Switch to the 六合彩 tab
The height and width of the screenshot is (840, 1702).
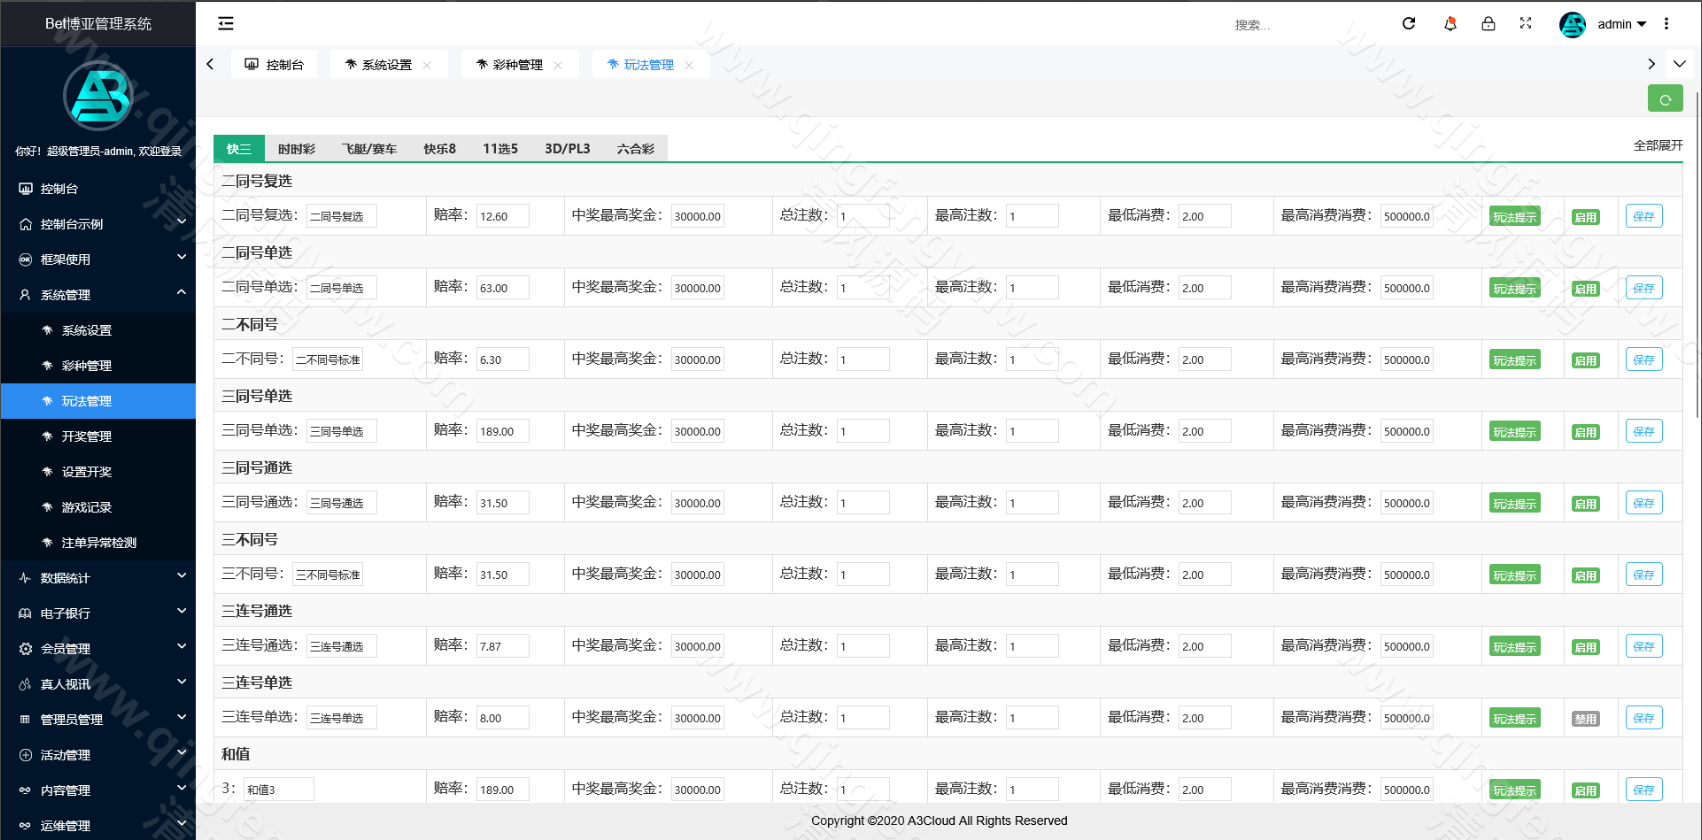[635, 149]
